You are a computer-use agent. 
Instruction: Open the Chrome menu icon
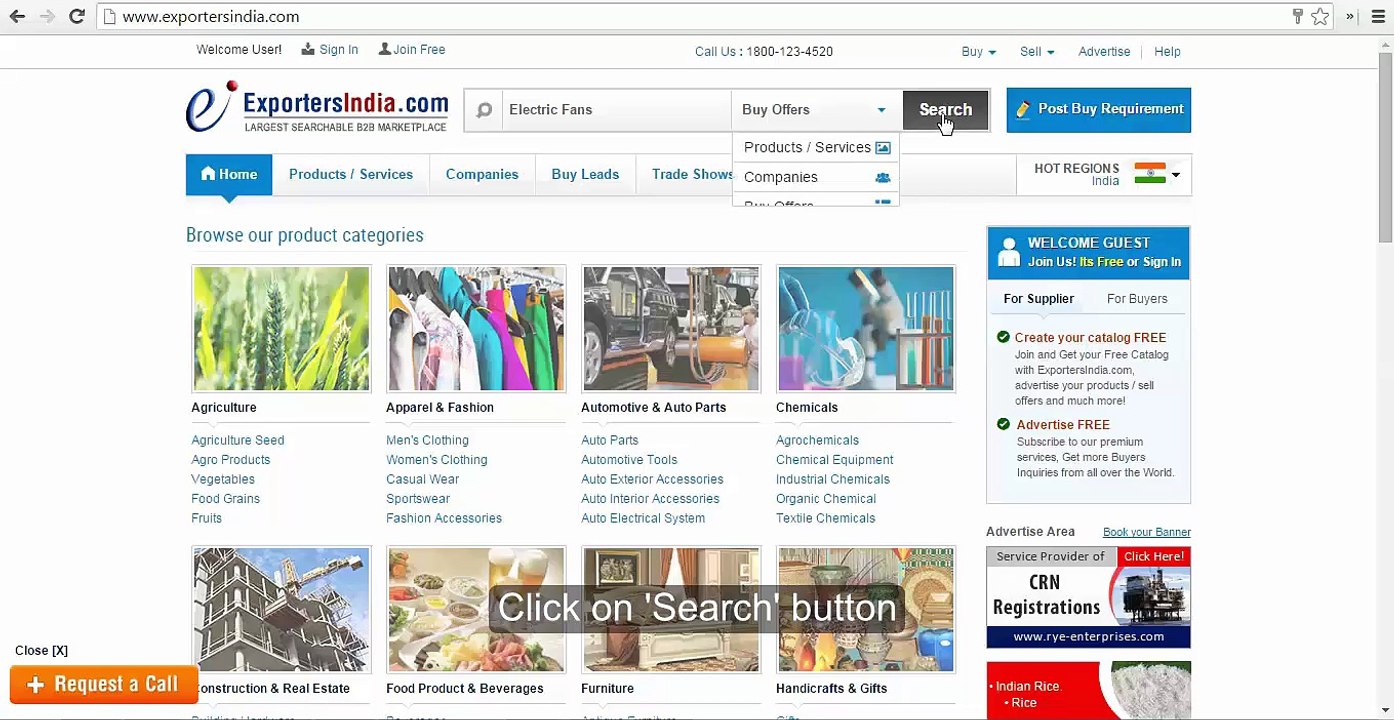tap(1377, 16)
